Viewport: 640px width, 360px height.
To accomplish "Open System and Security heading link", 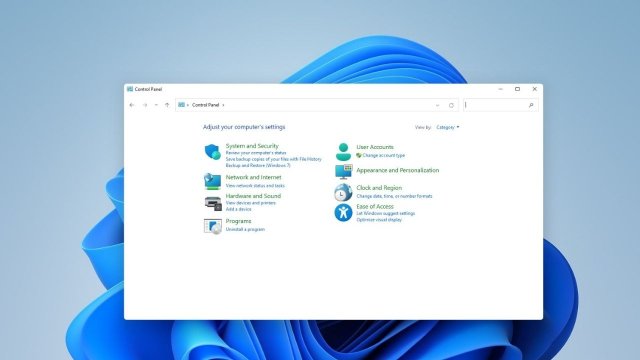I will (x=252, y=146).
